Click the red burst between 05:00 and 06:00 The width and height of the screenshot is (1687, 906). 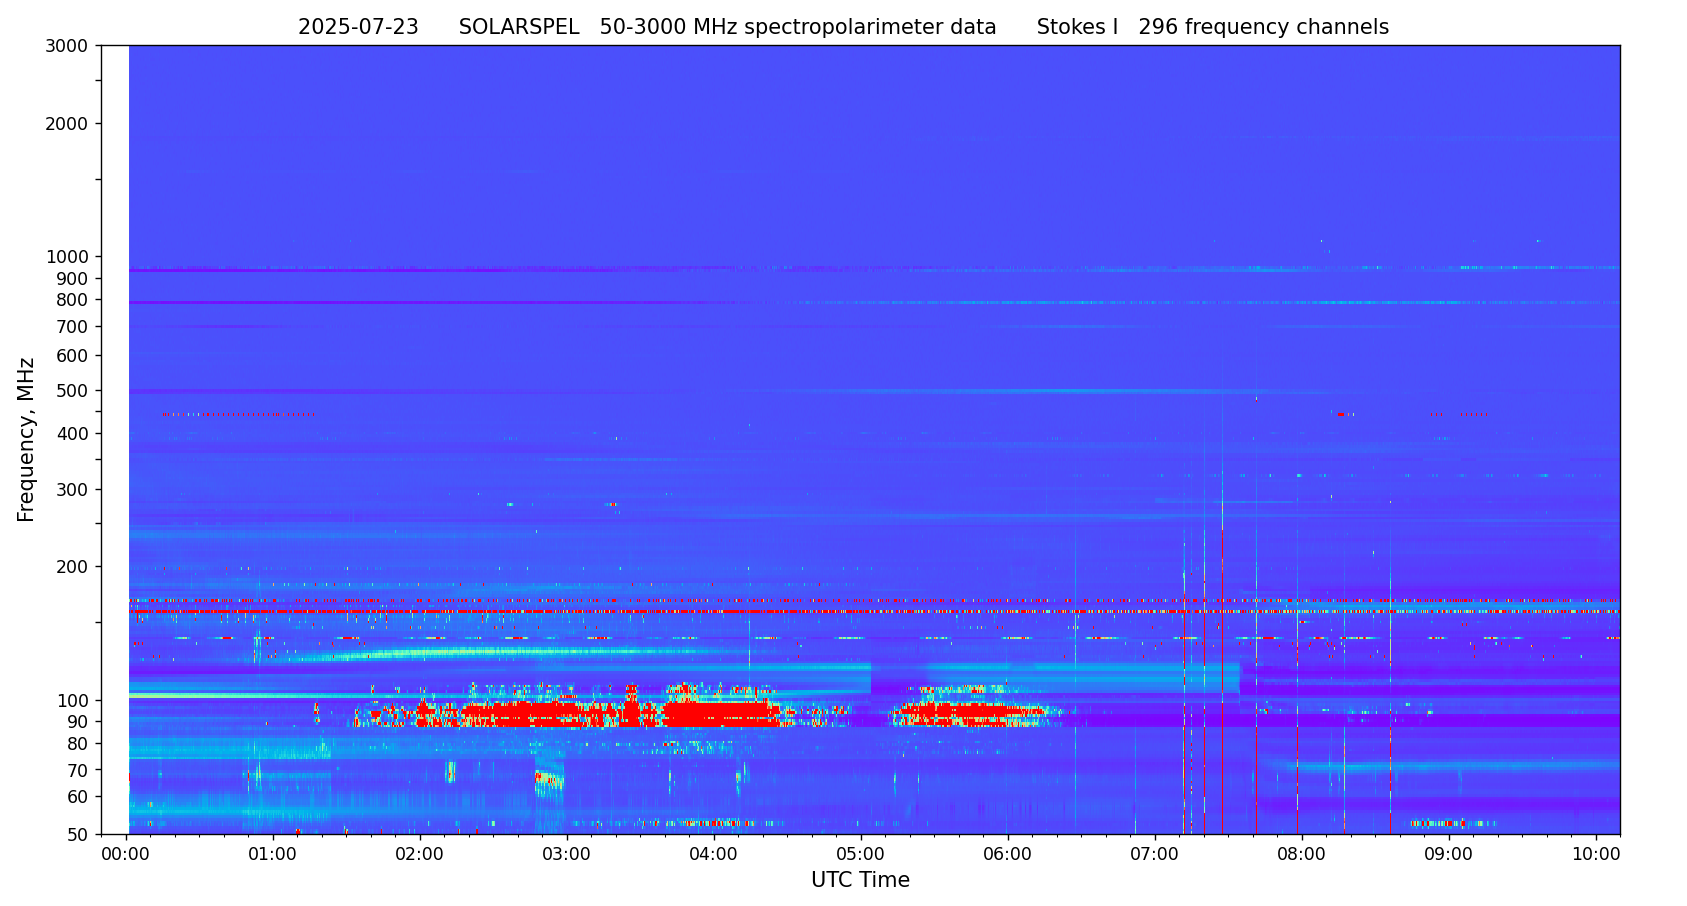(960, 712)
